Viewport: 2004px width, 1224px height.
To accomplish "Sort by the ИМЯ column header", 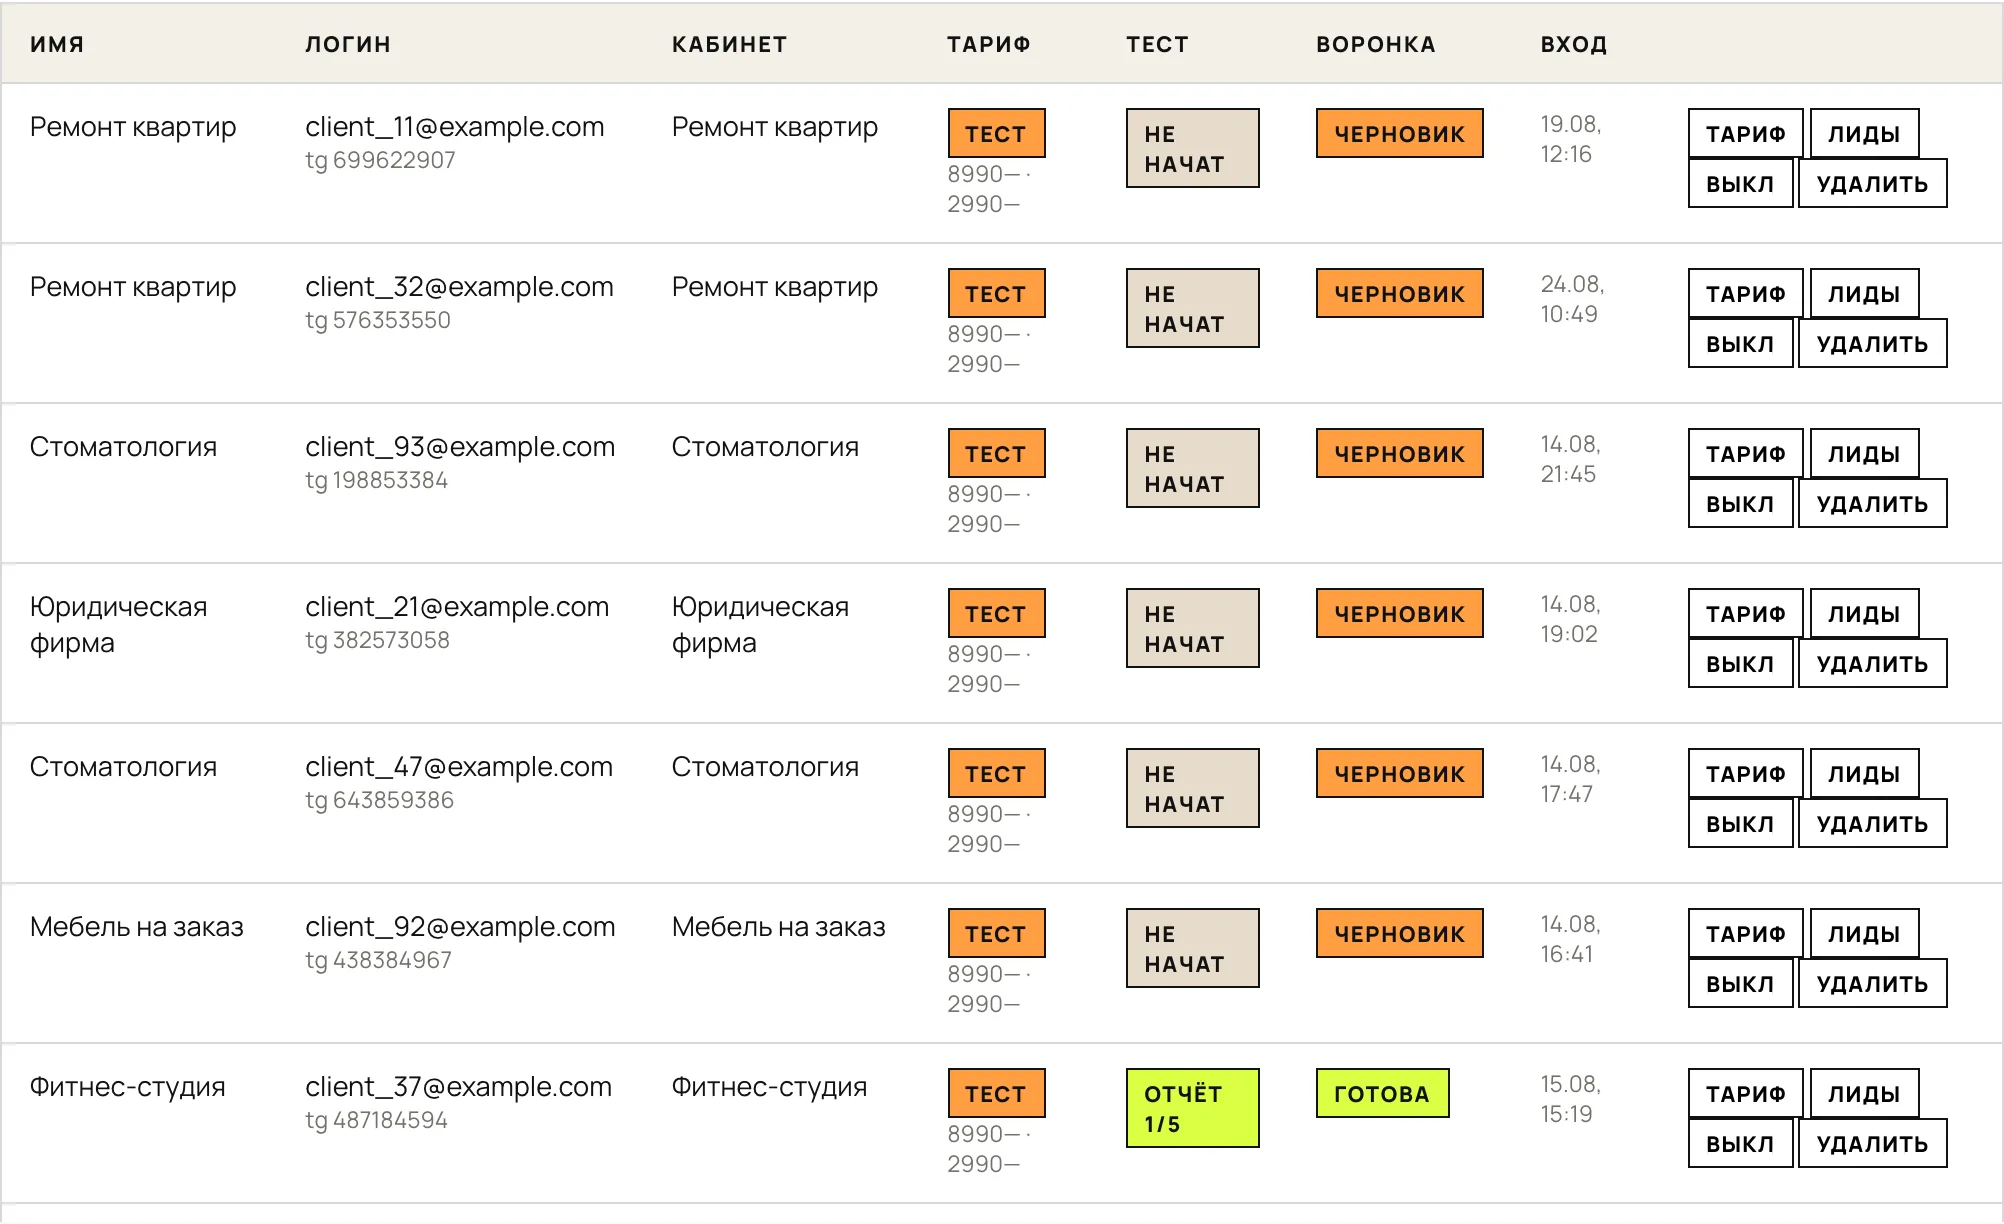I will [57, 44].
